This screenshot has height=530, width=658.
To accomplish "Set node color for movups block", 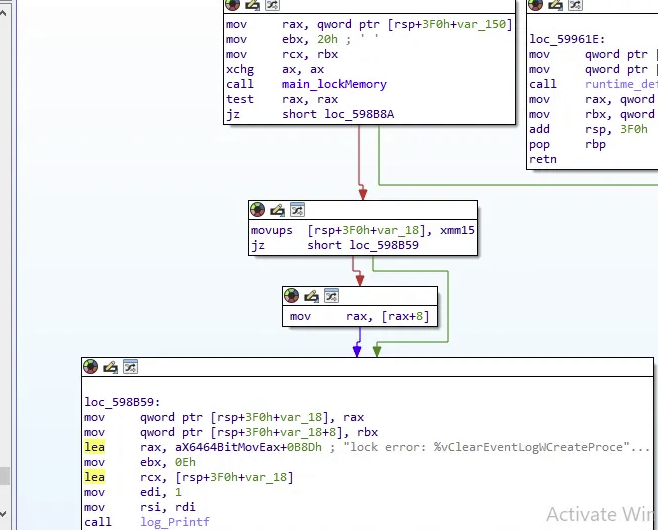I will click(258, 209).
